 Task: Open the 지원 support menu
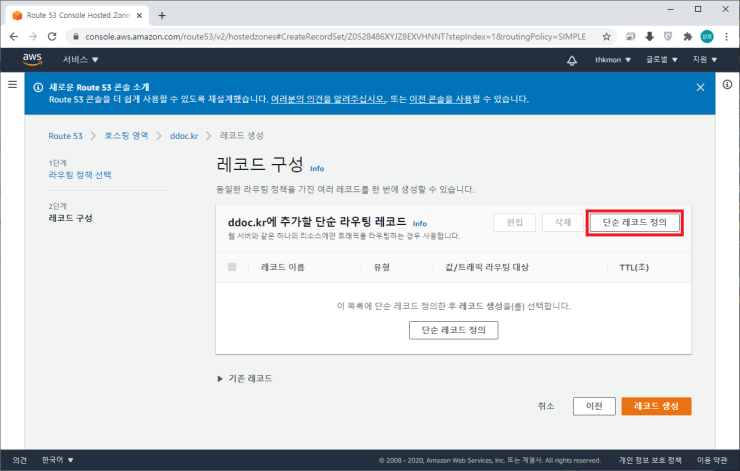point(705,60)
